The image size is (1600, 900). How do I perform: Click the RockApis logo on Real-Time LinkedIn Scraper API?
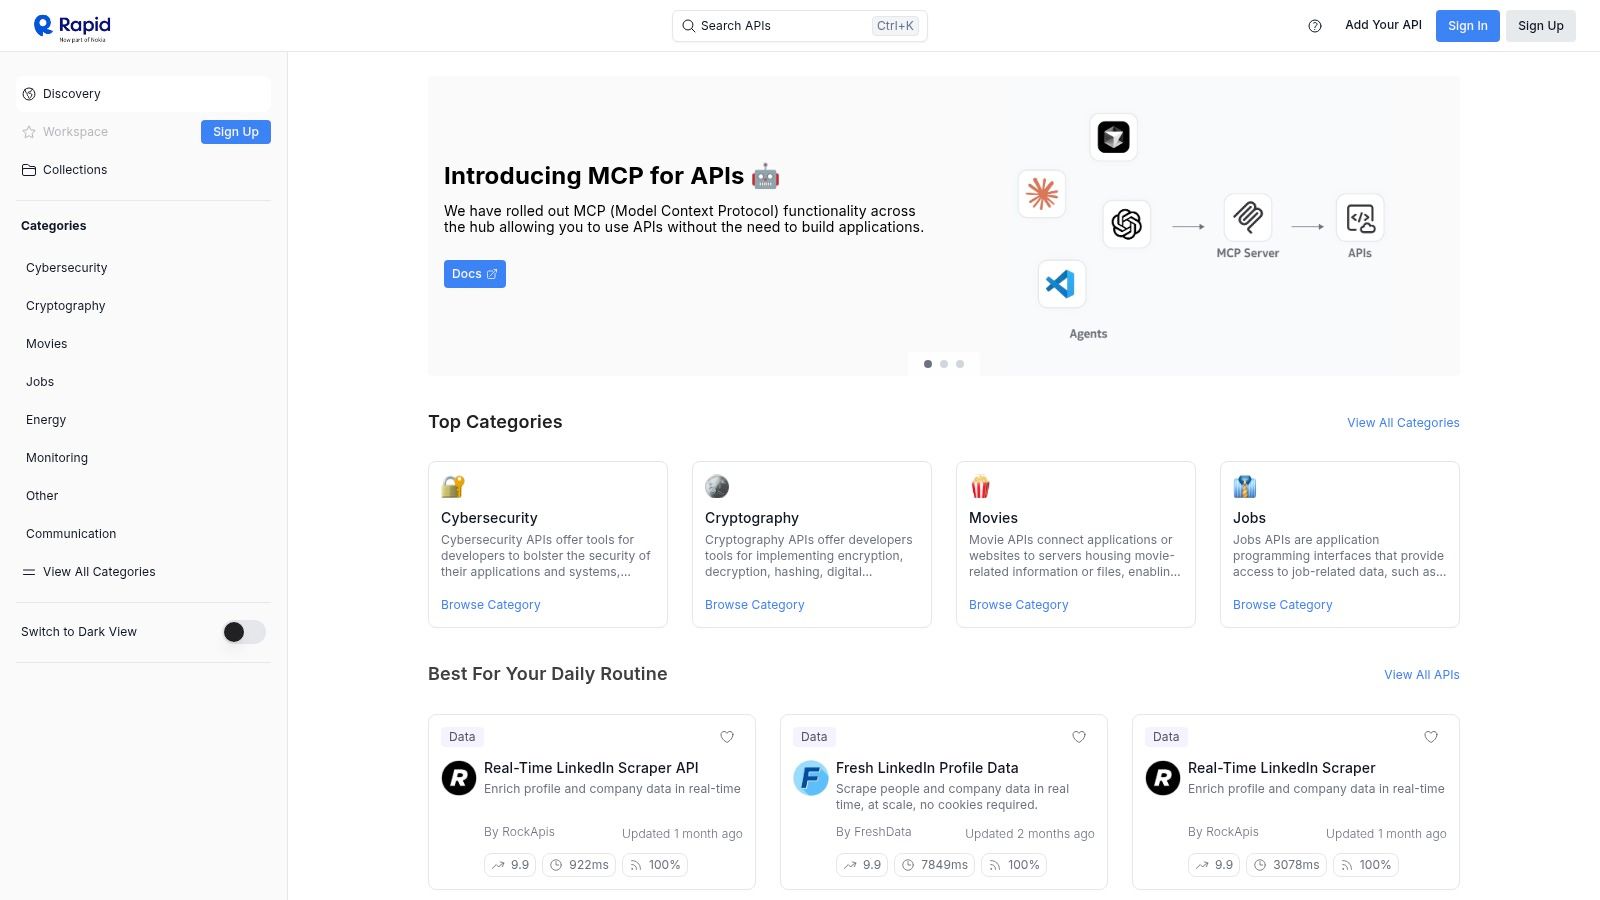click(459, 778)
